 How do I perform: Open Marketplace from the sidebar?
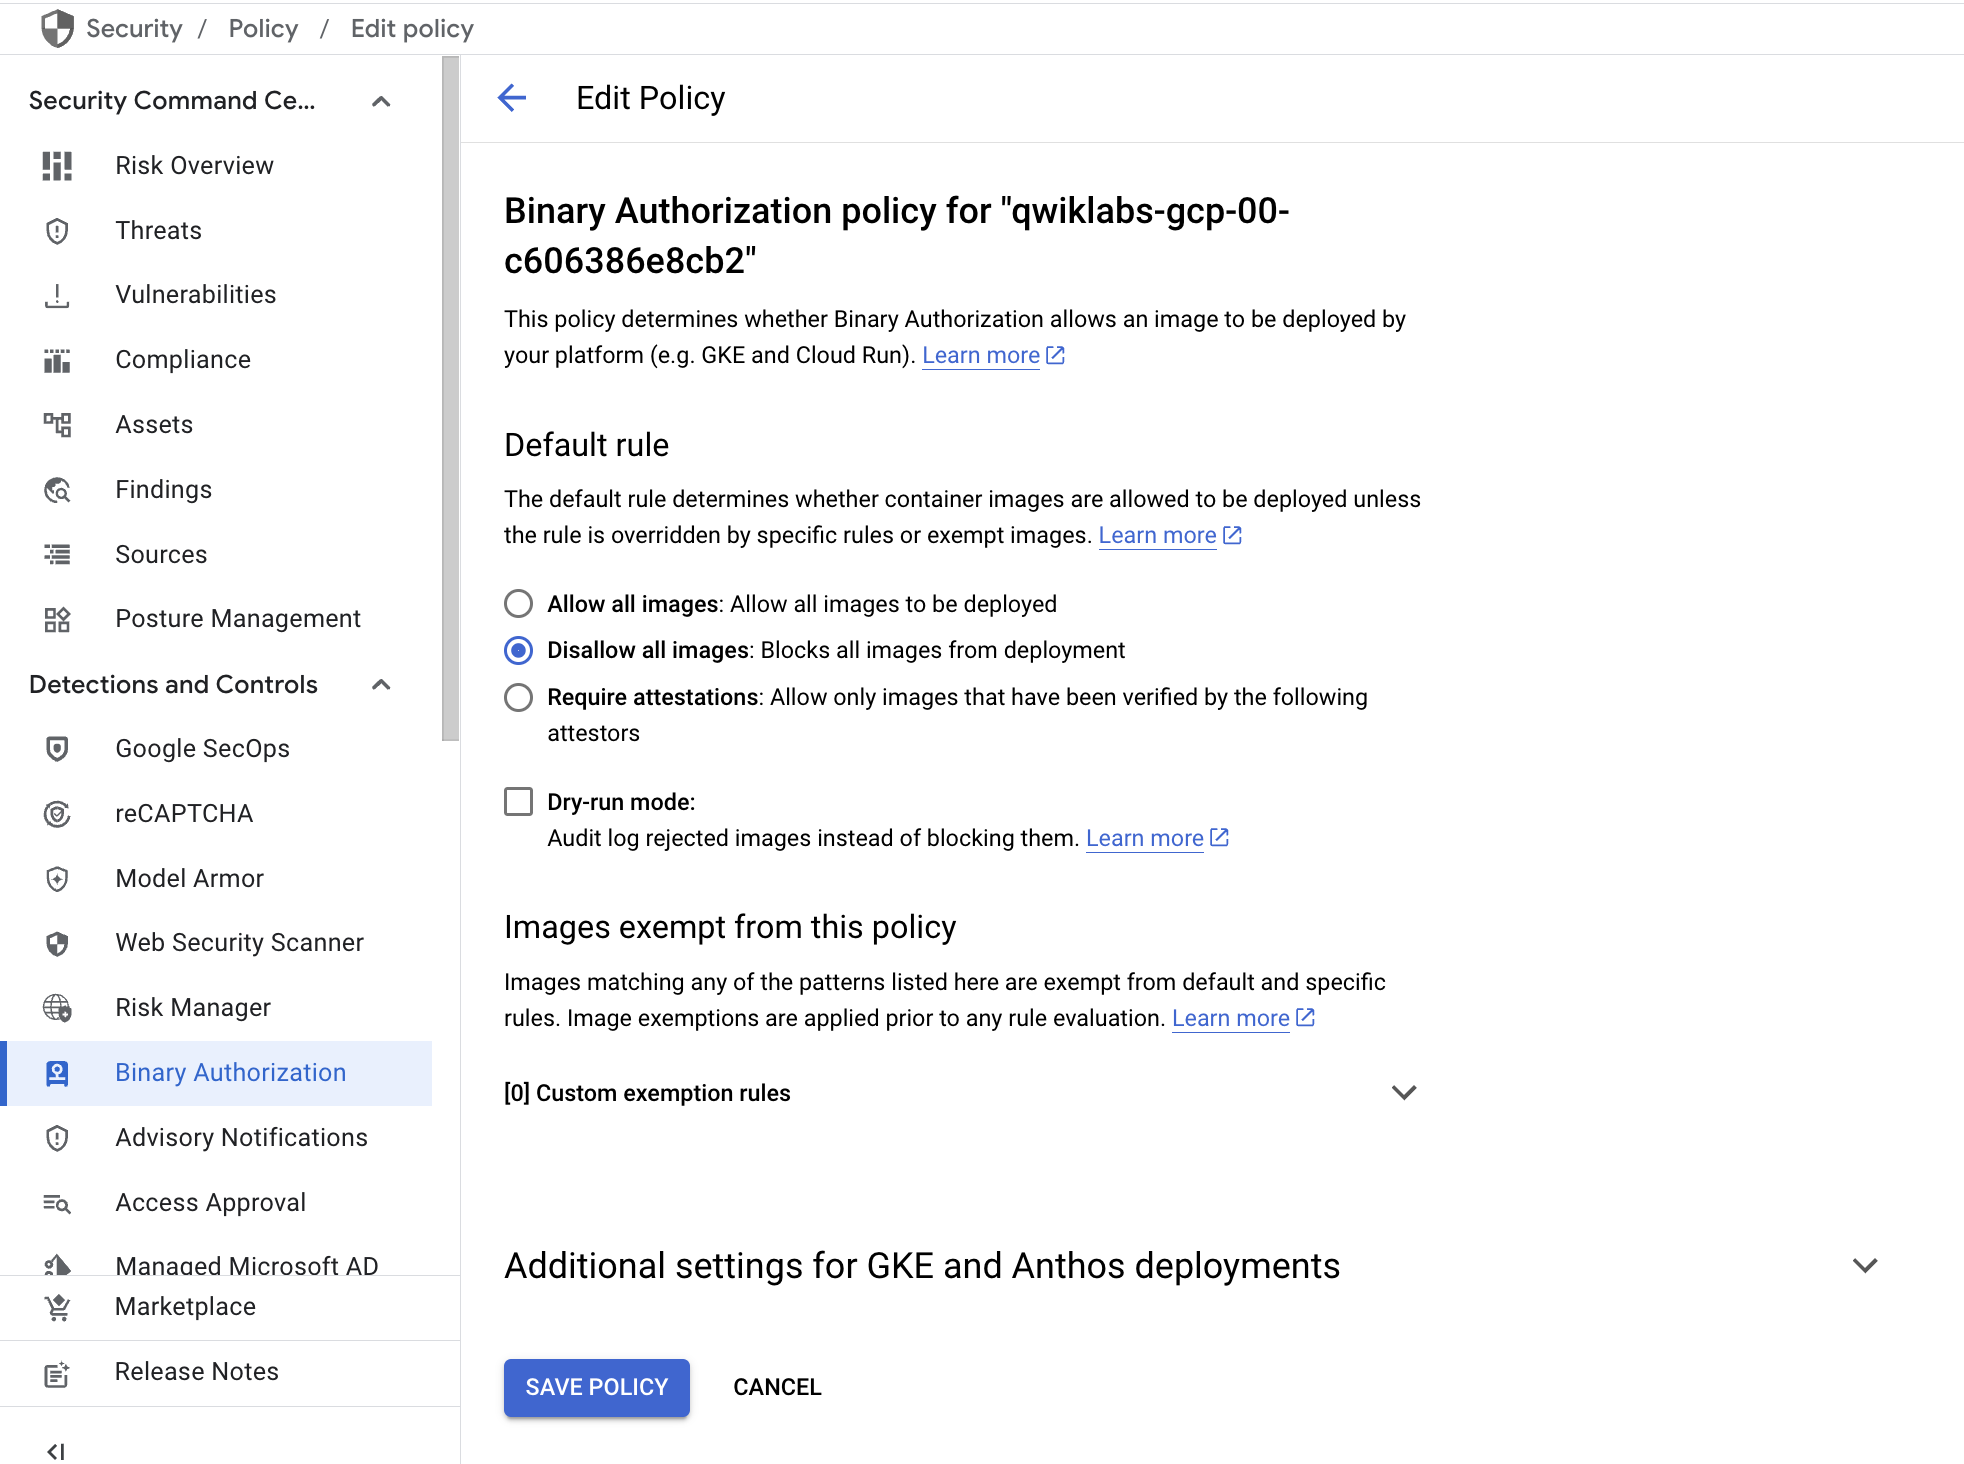185,1307
